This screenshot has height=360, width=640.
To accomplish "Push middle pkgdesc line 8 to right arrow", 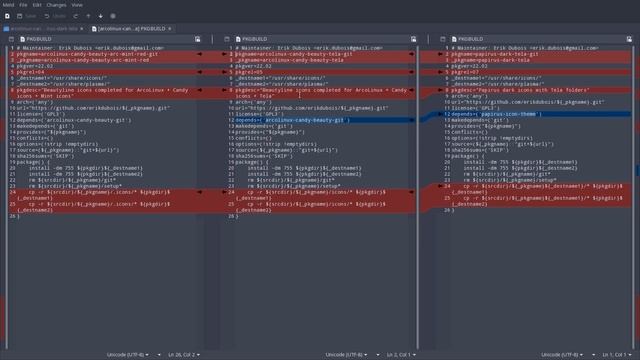I will point(411,90).
